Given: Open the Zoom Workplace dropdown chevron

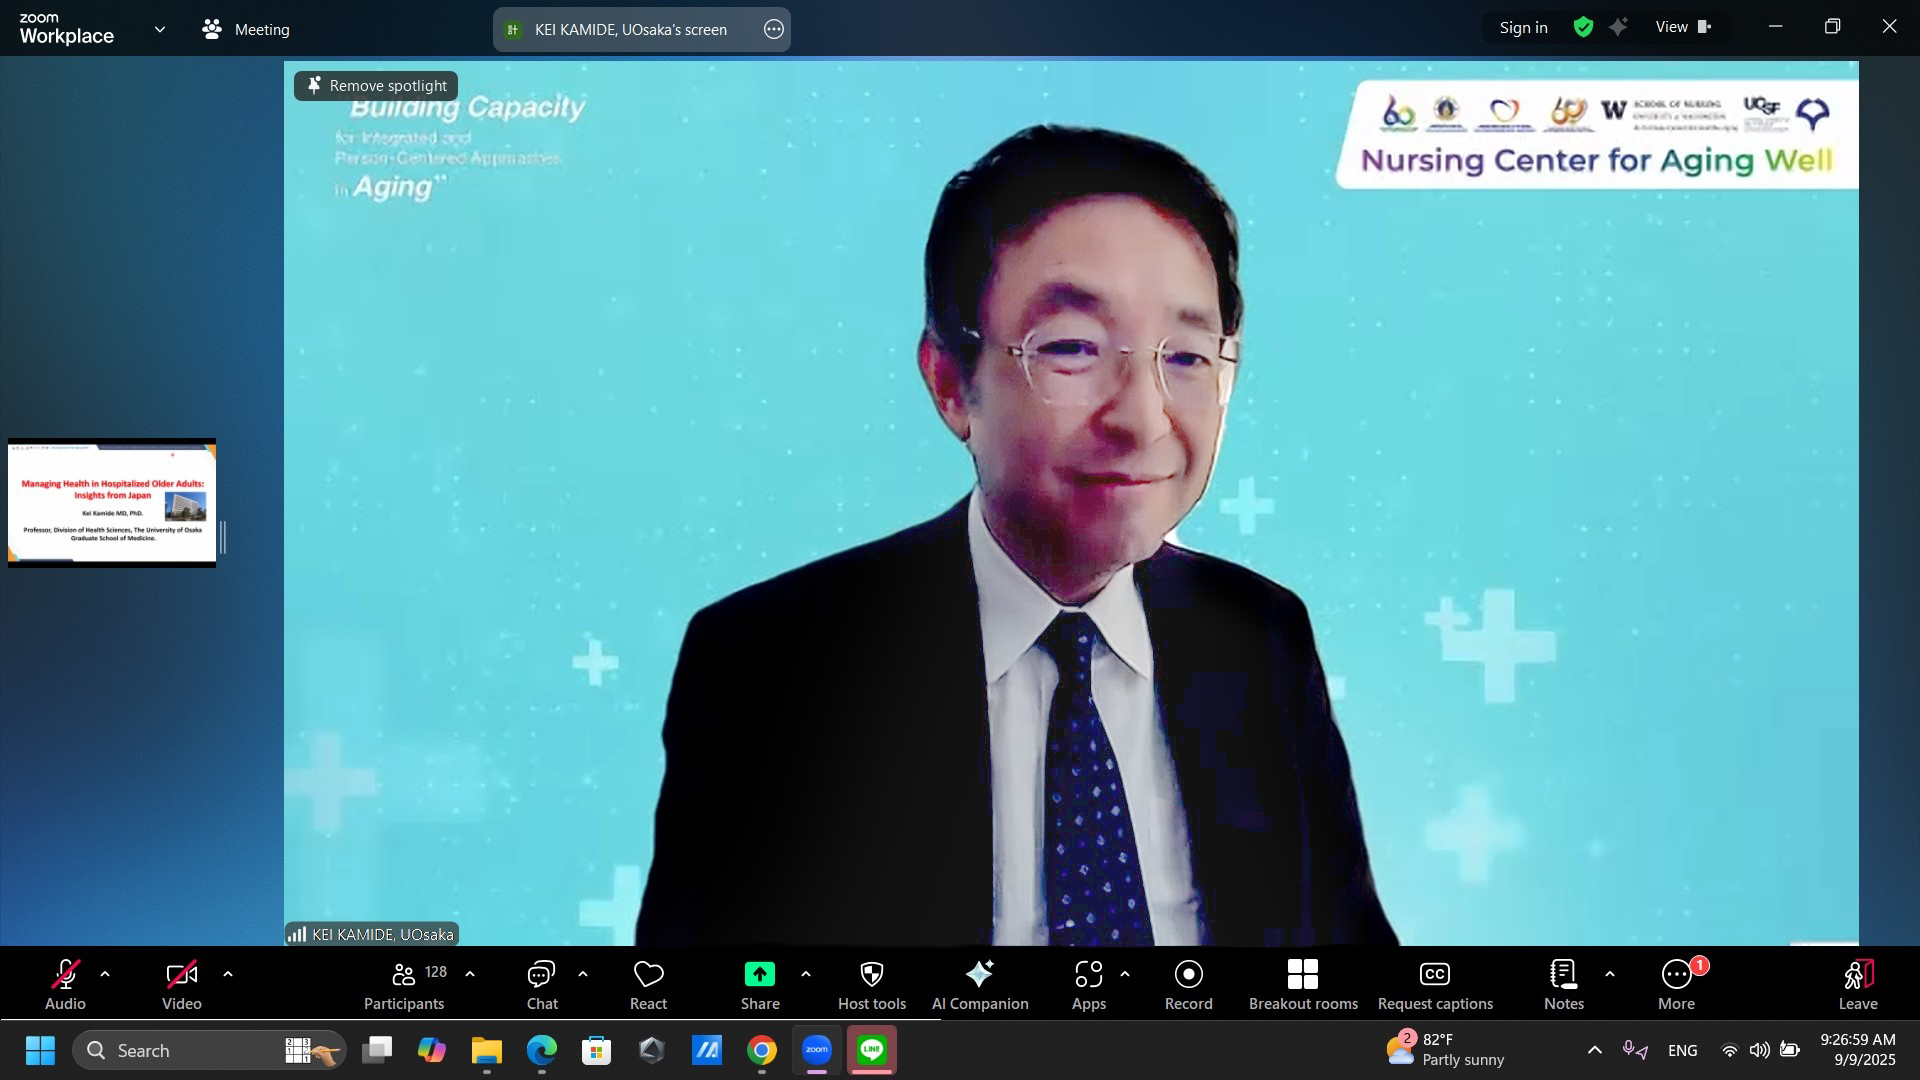Looking at the screenshot, I should pyautogui.click(x=160, y=30).
